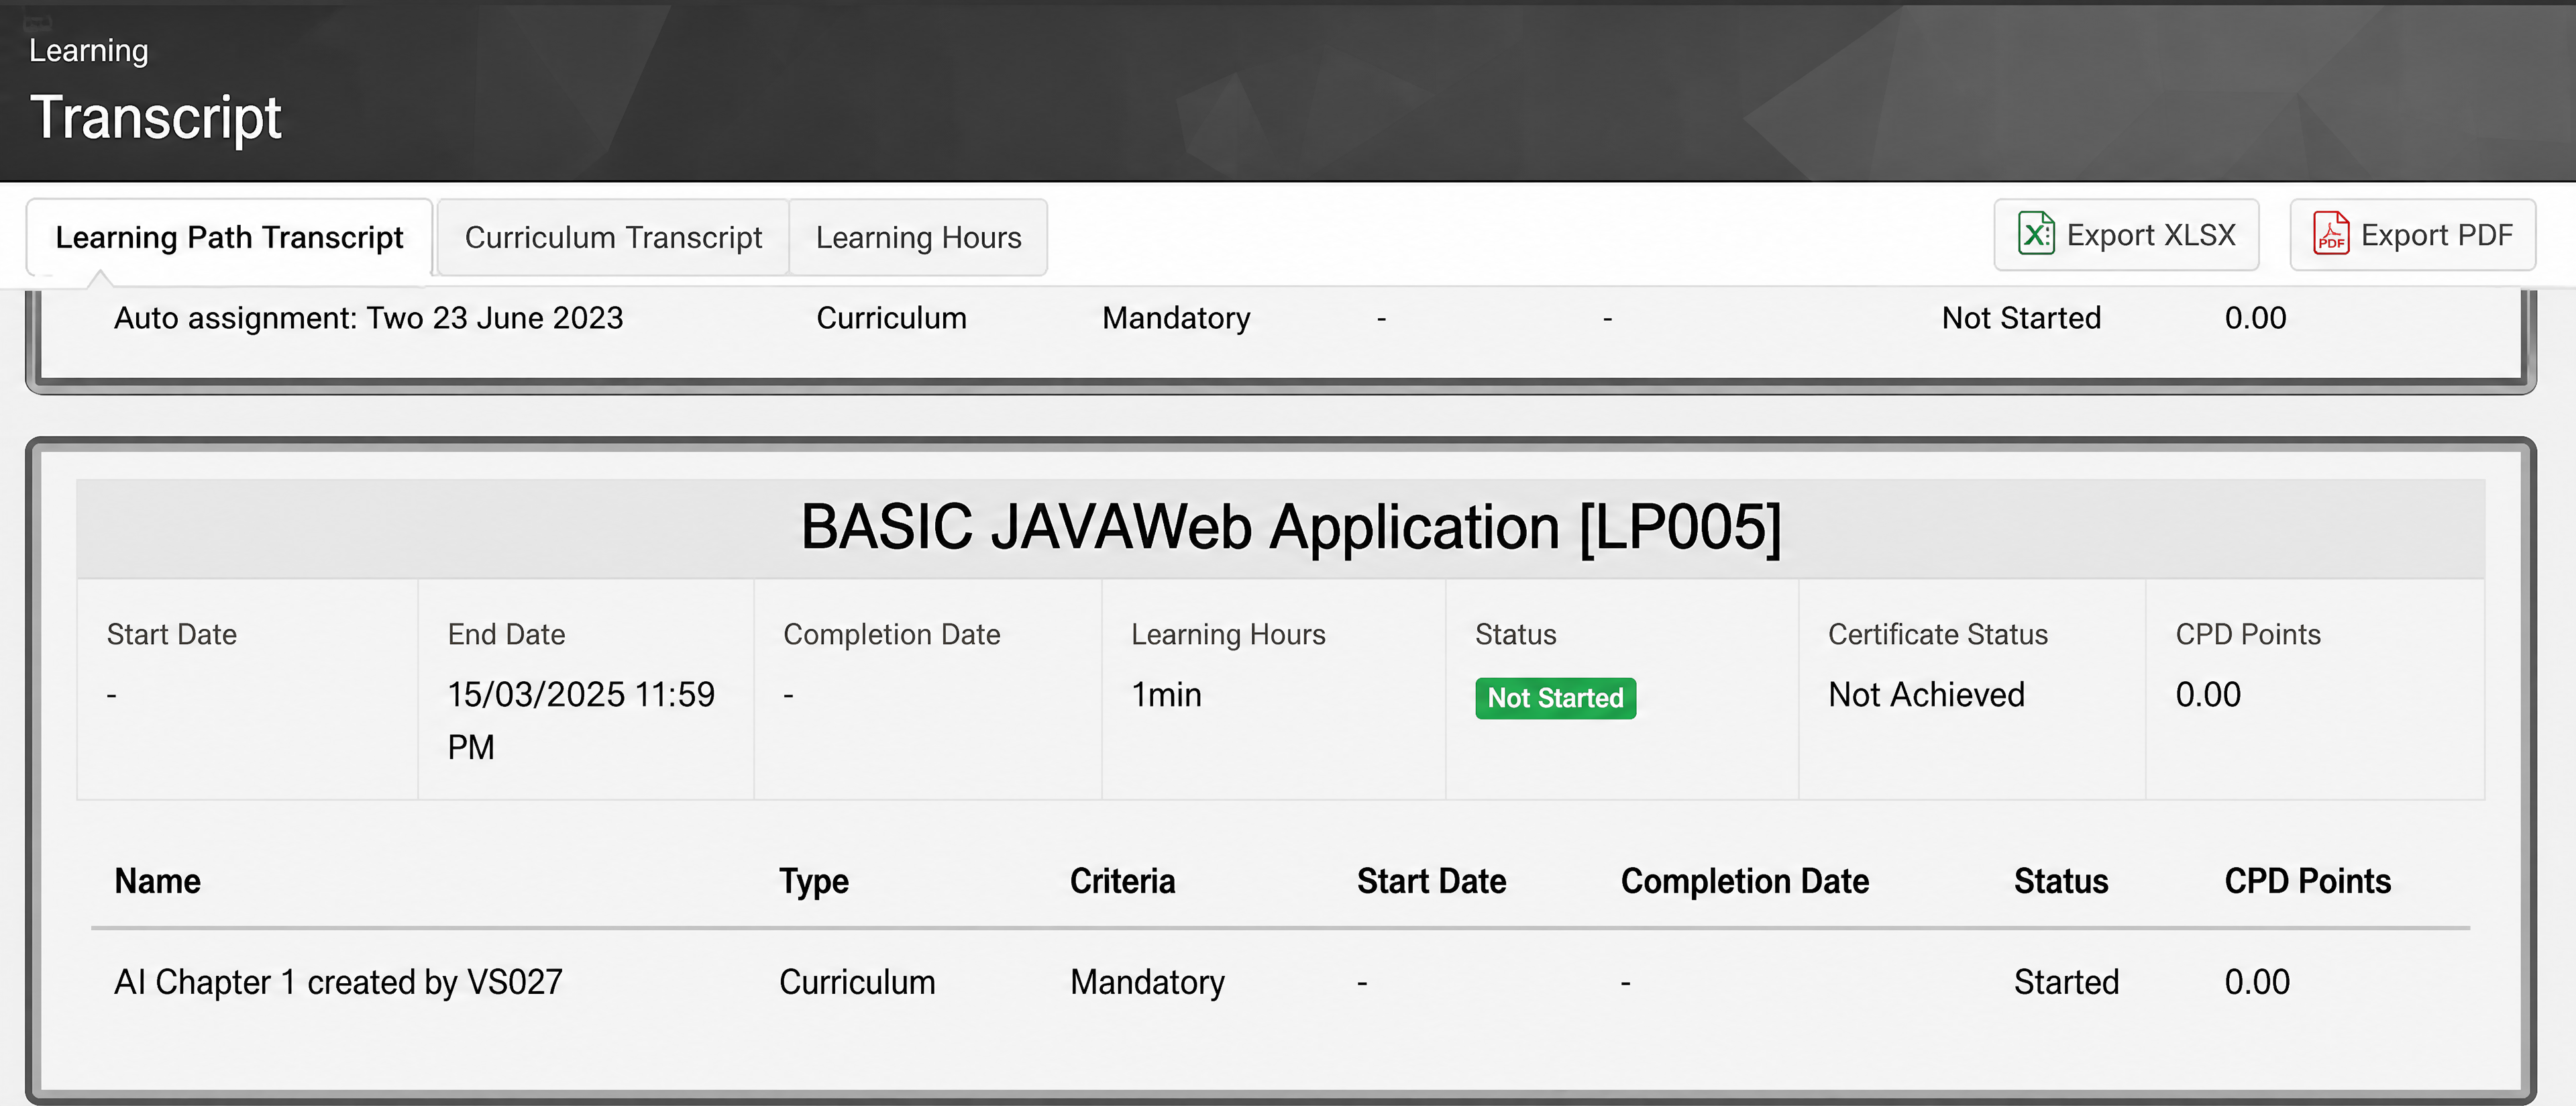
Task: Click the end date value 15/03/2025 11:59 PM
Action: [581, 720]
